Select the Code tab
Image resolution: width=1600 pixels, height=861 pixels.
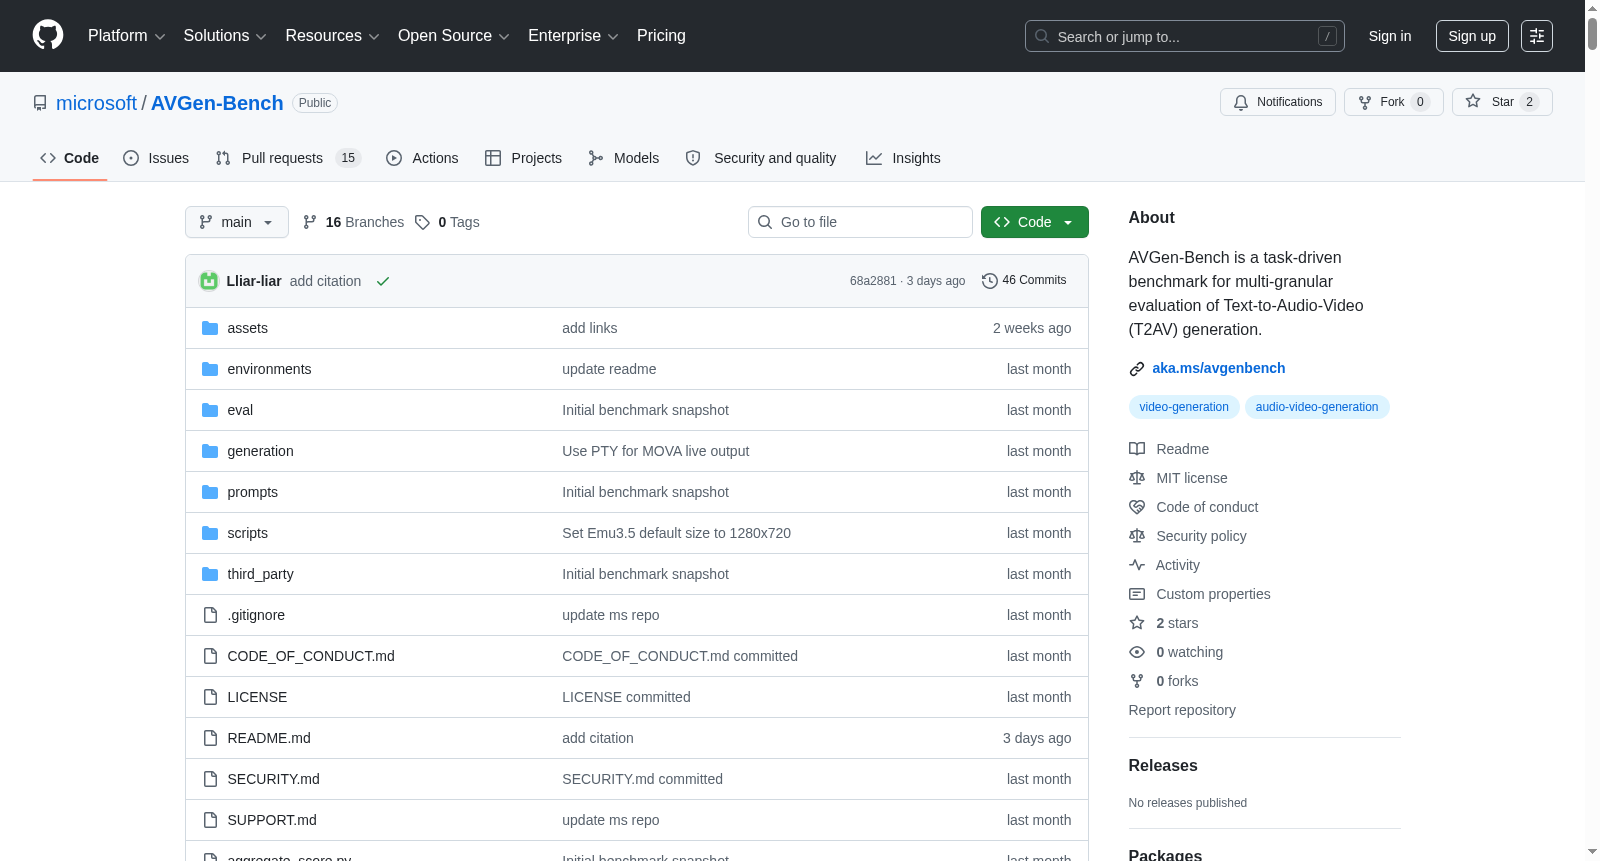(70, 158)
